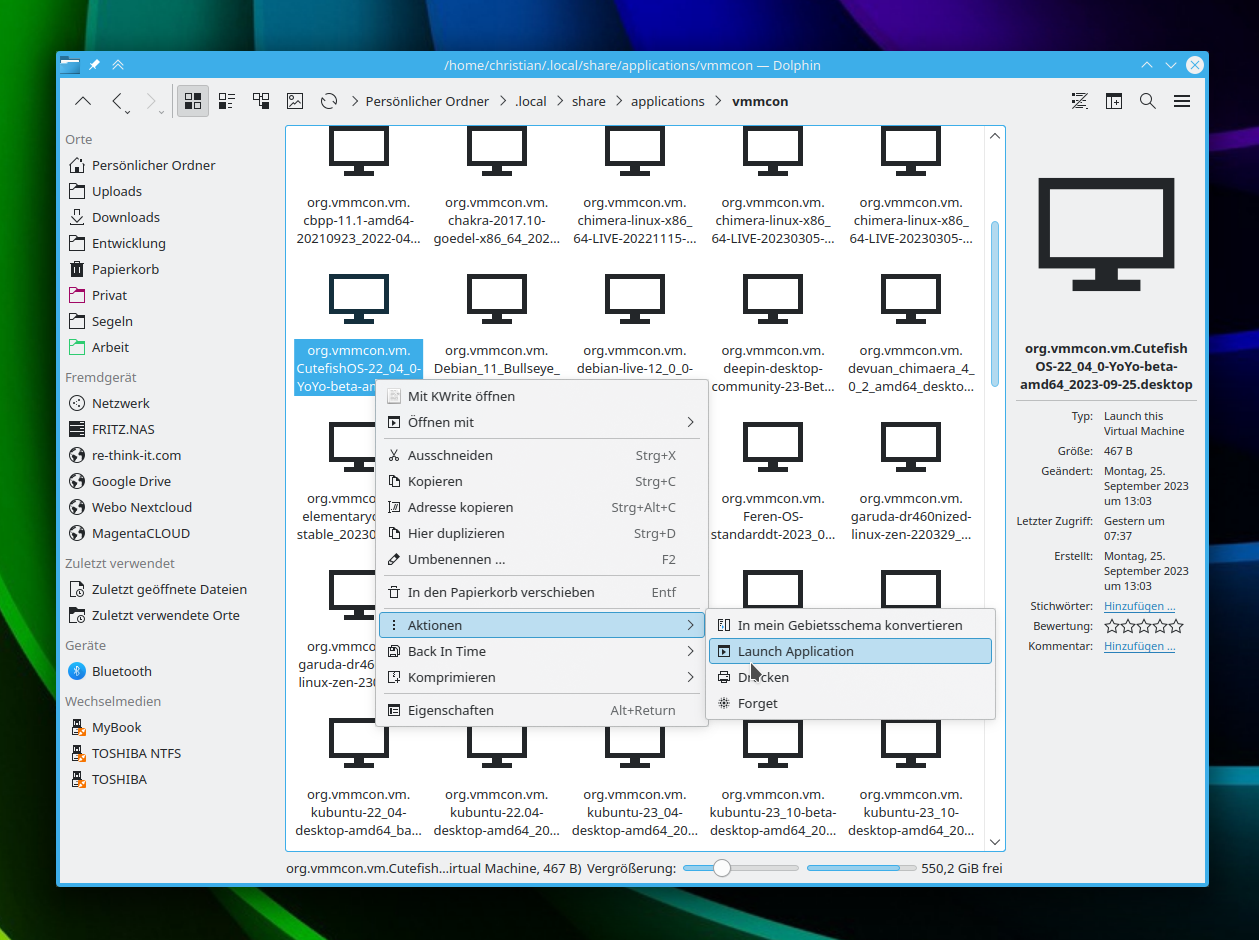Click the share breadcrumb
1259x940 pixels.
pos(589,101)
